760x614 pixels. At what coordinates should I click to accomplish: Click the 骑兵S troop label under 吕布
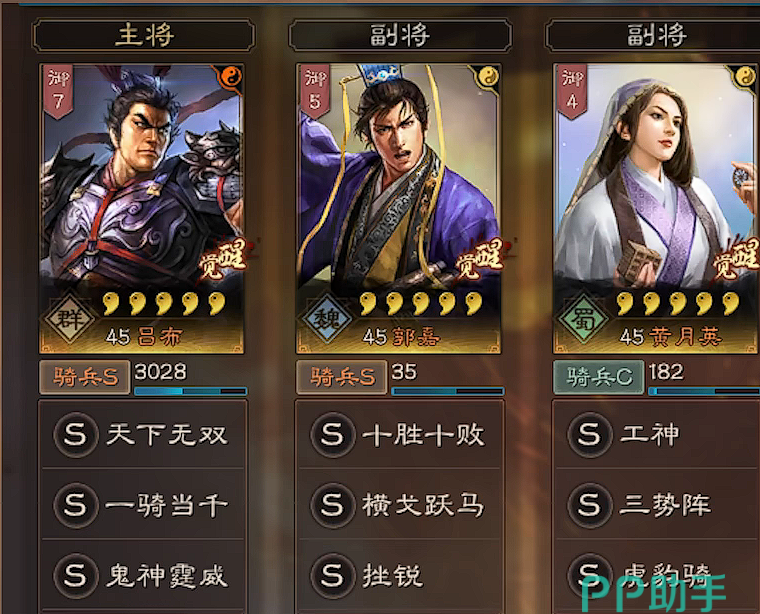[x=85, y=377]
